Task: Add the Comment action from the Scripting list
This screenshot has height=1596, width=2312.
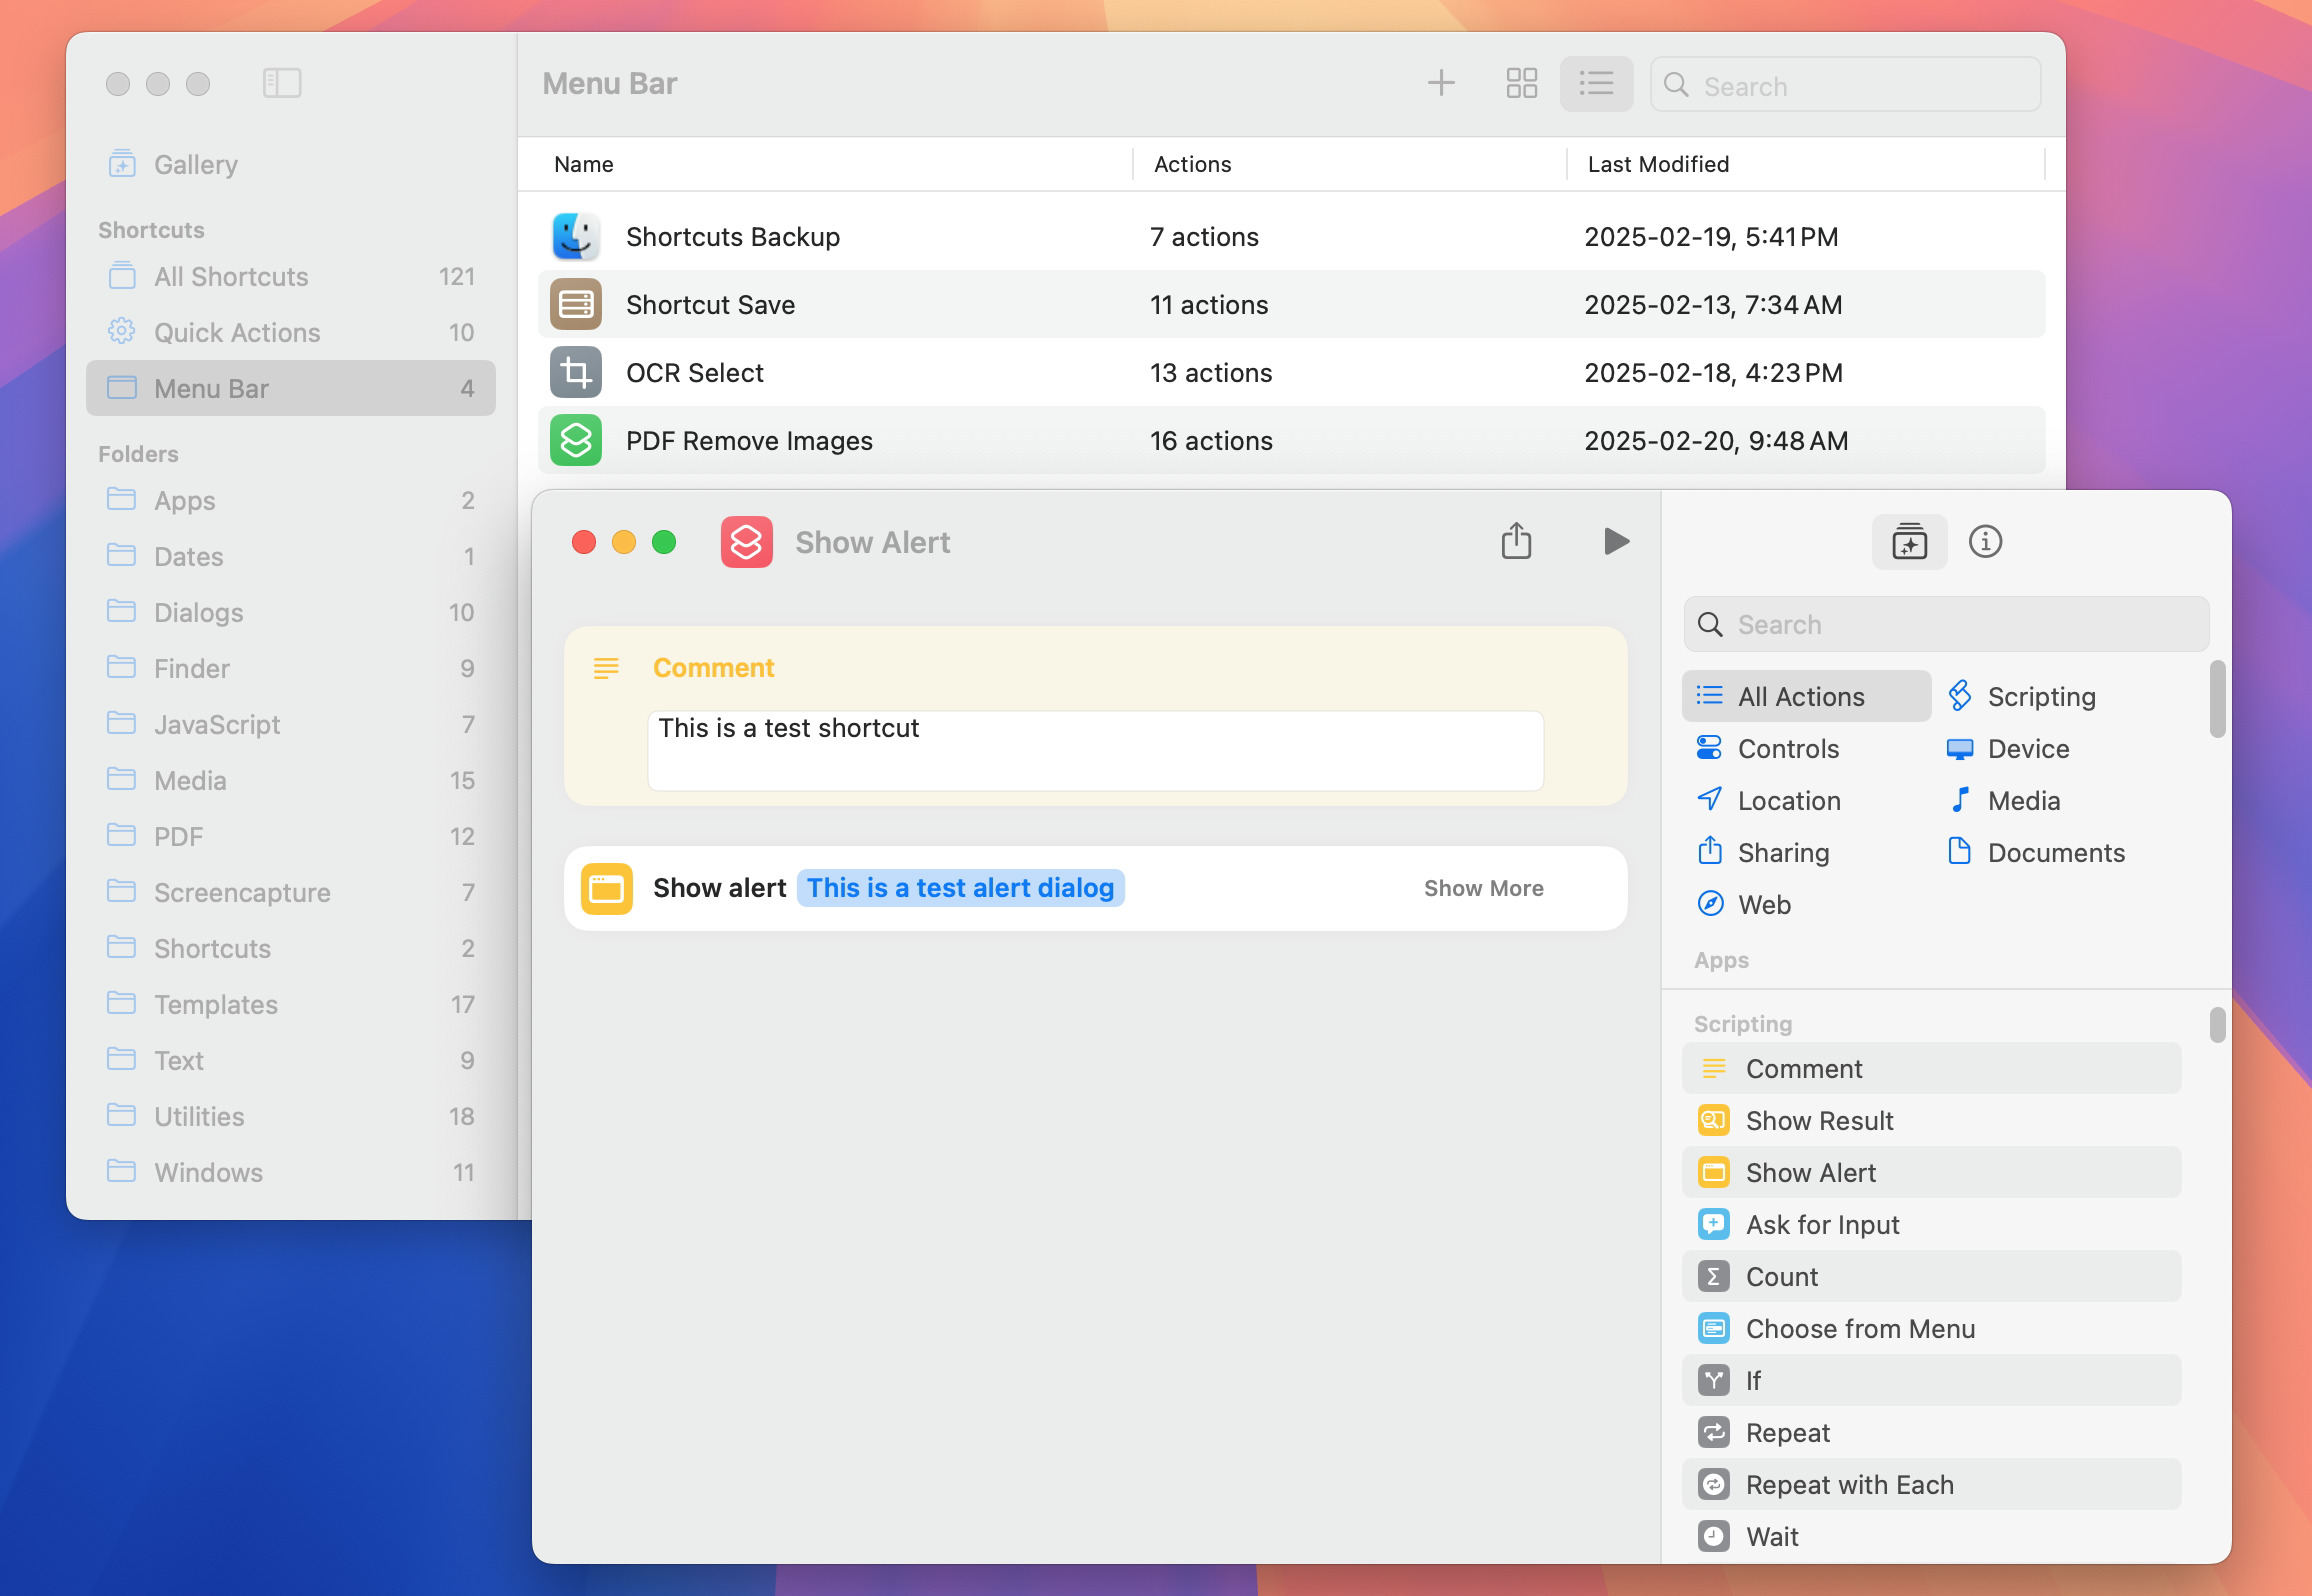Action: (x=1931, y=1068)
